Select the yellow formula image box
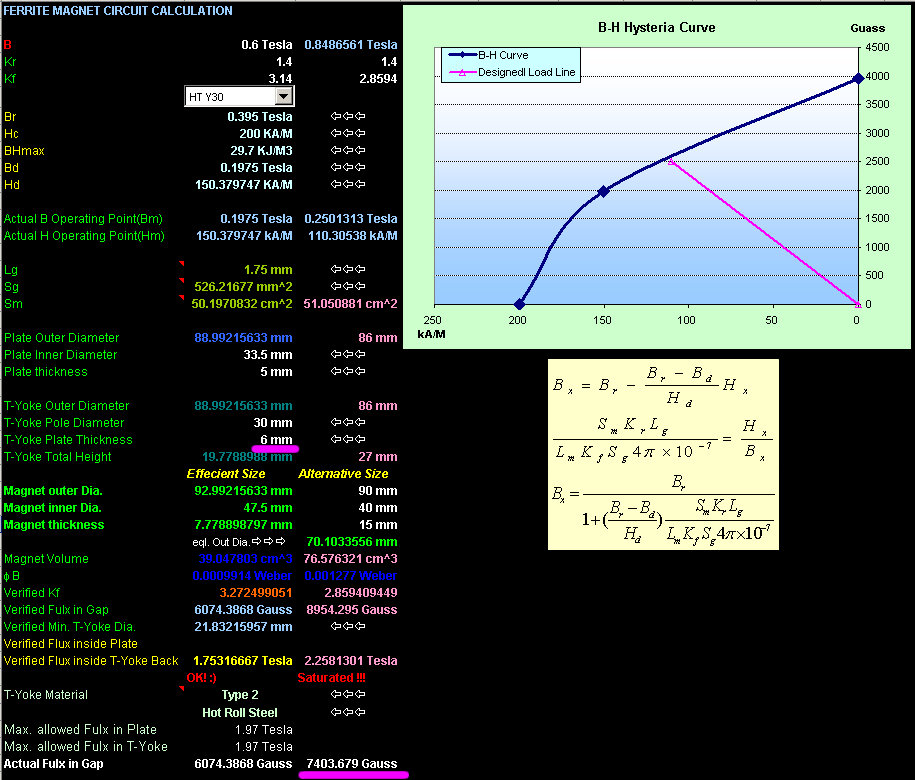Screen dimensions: 915x780 664,457
